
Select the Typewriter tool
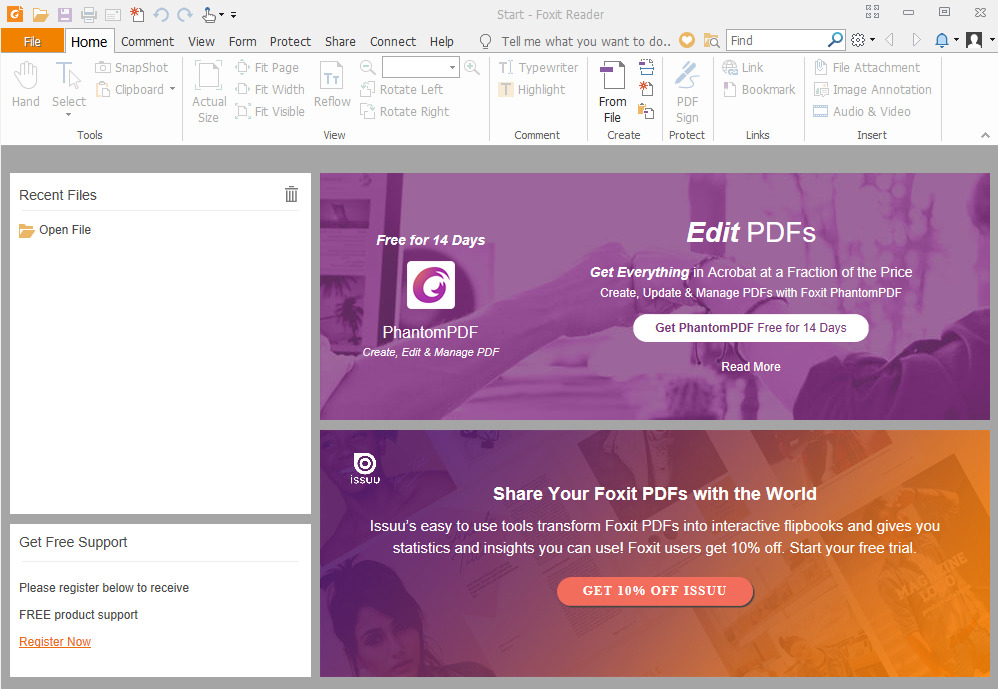click(x=538, y=67)
